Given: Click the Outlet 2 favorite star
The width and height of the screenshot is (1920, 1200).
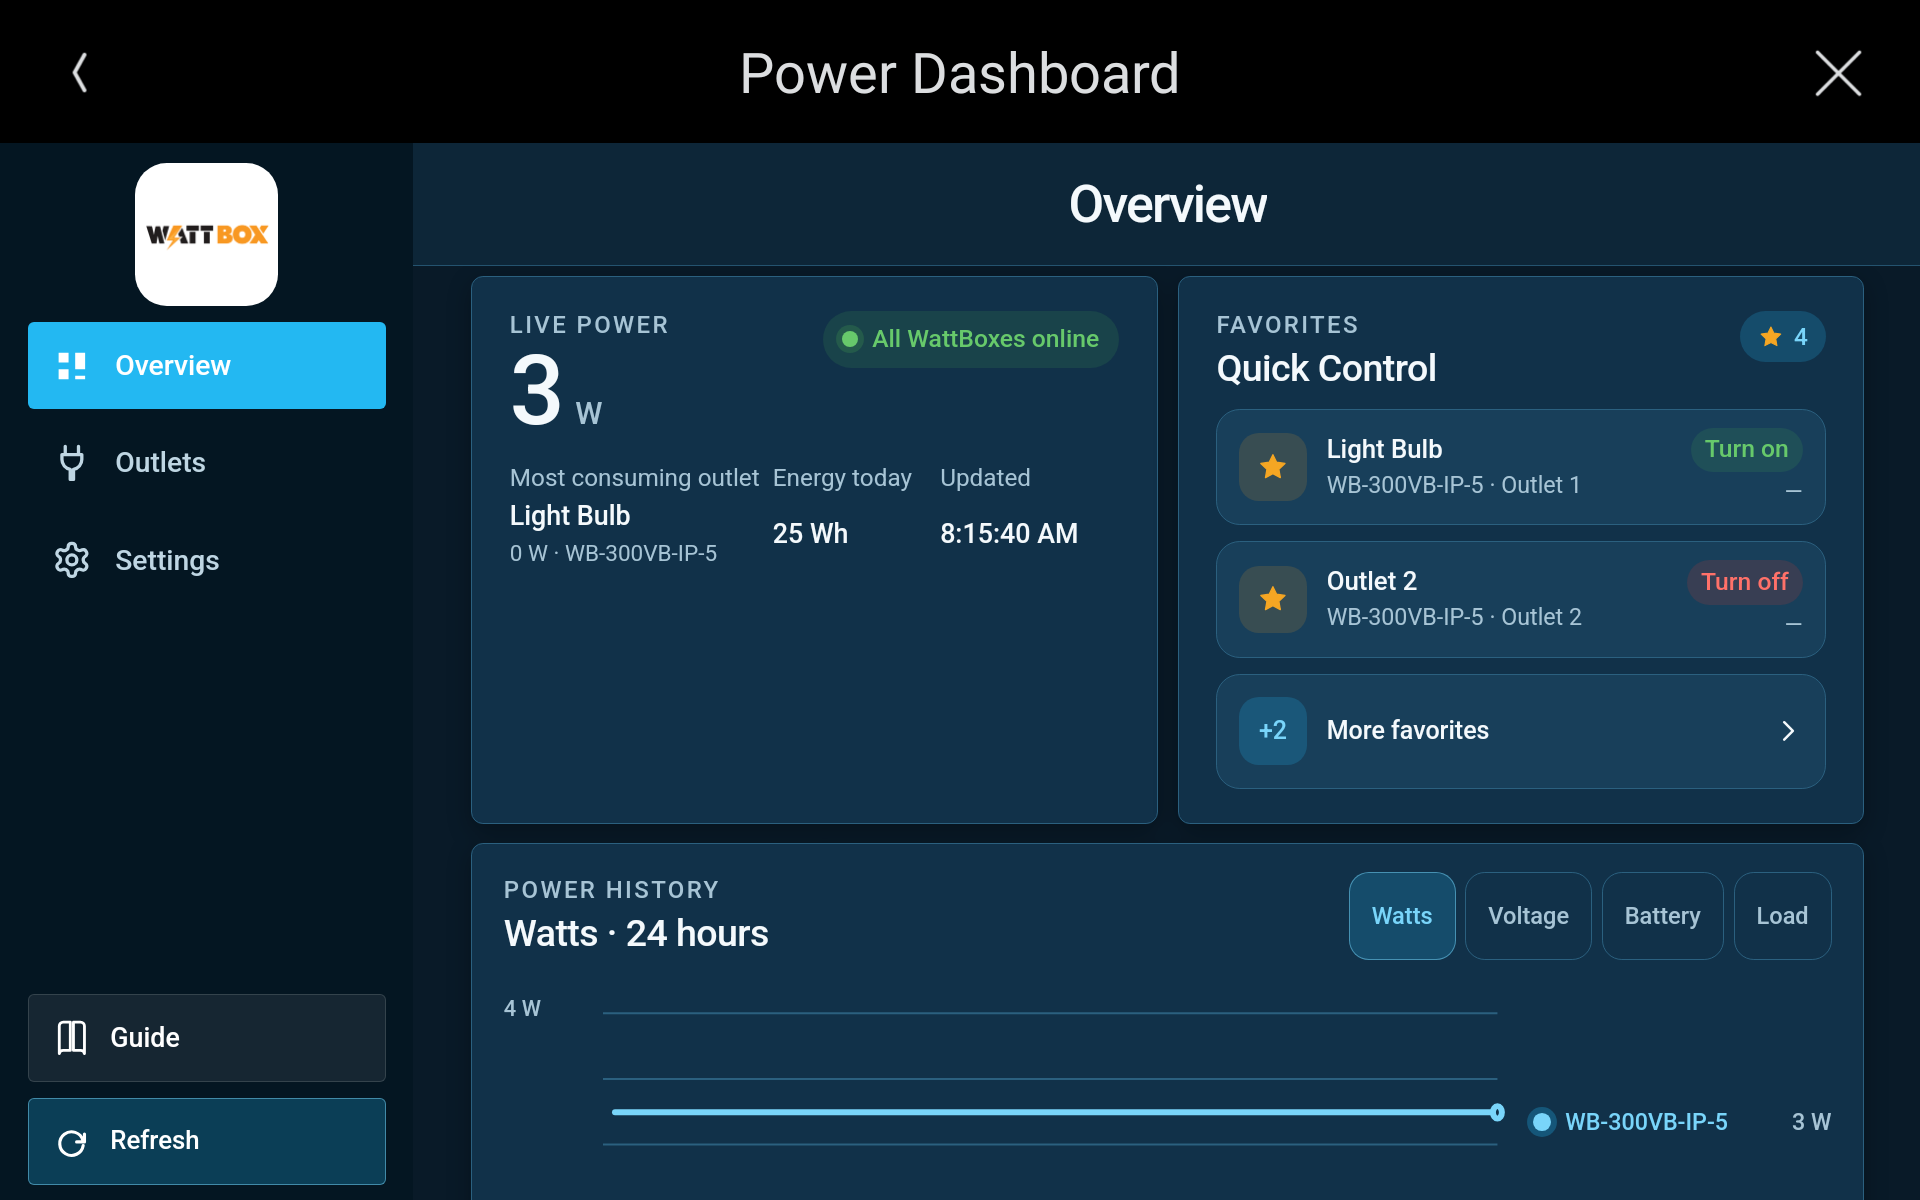Looking at the screenshot, I should (1273, 599).
